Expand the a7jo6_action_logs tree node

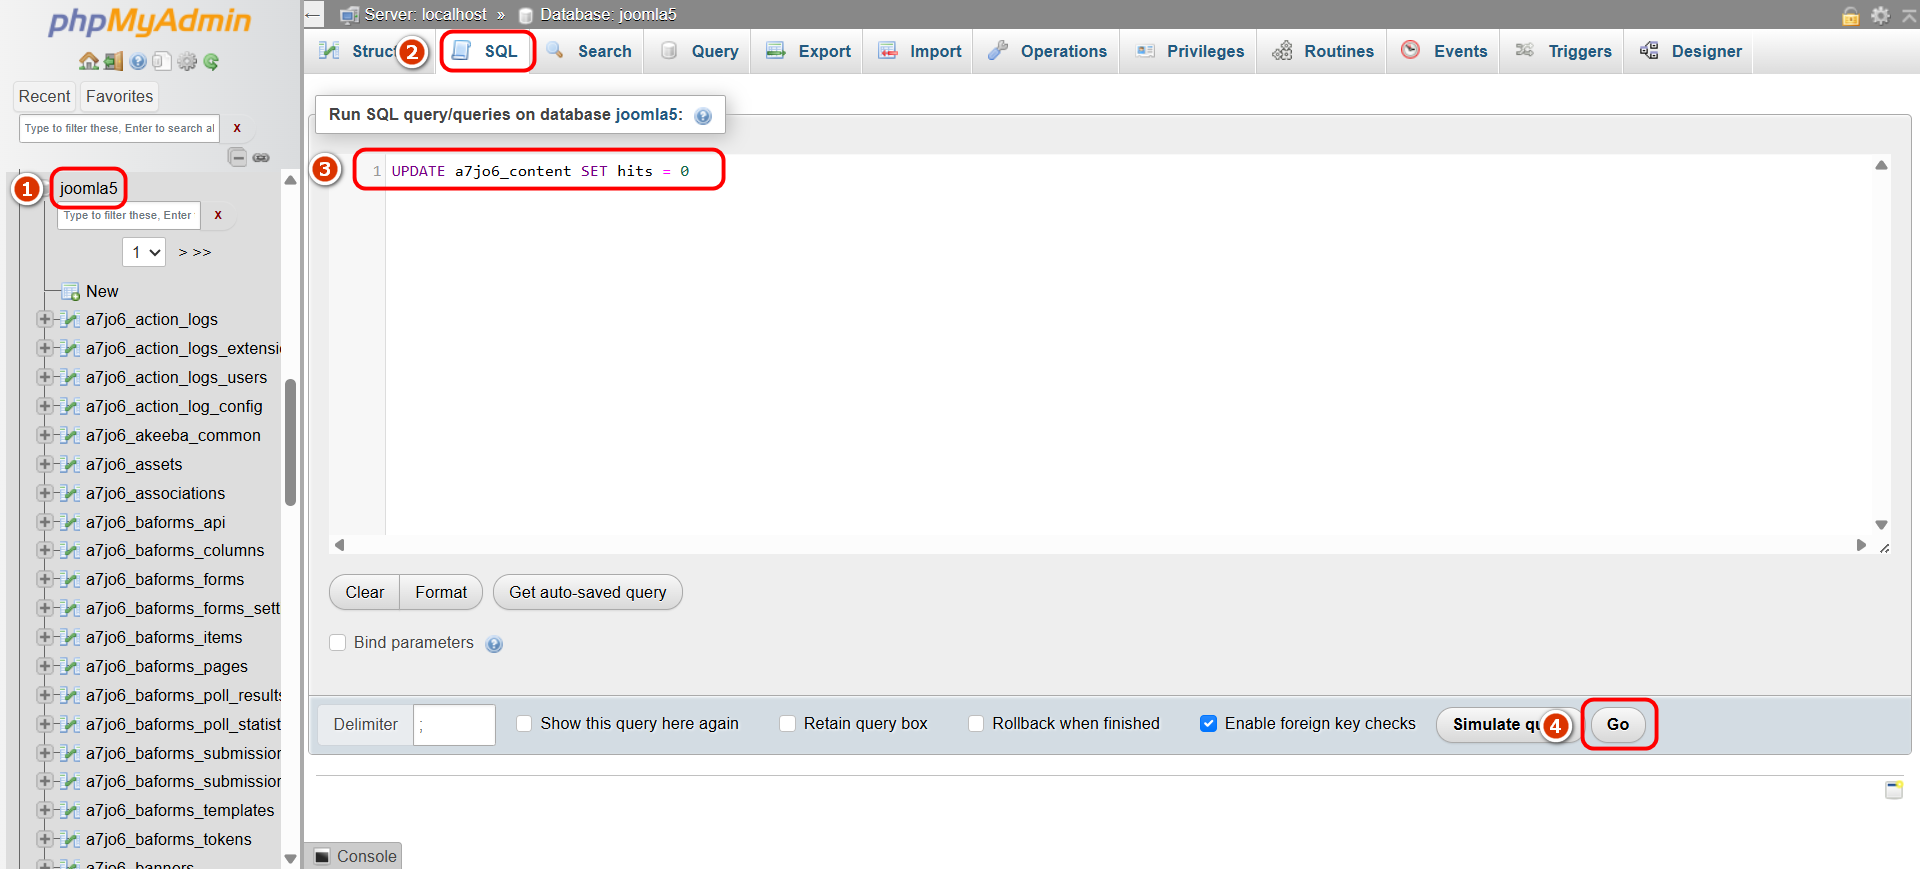(44, 319)
